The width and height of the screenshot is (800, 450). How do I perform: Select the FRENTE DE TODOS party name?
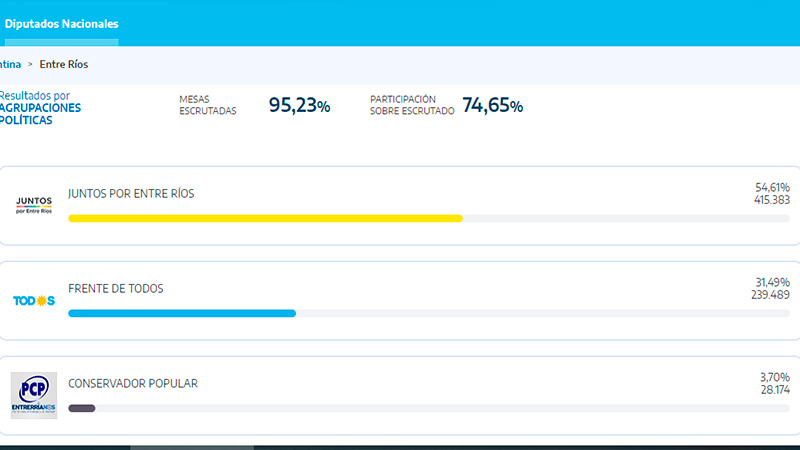[116, 289]
